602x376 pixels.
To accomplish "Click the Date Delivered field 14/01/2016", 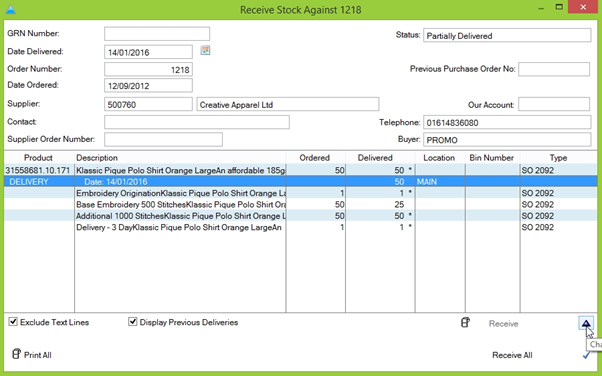I will [x=148, y=52].
